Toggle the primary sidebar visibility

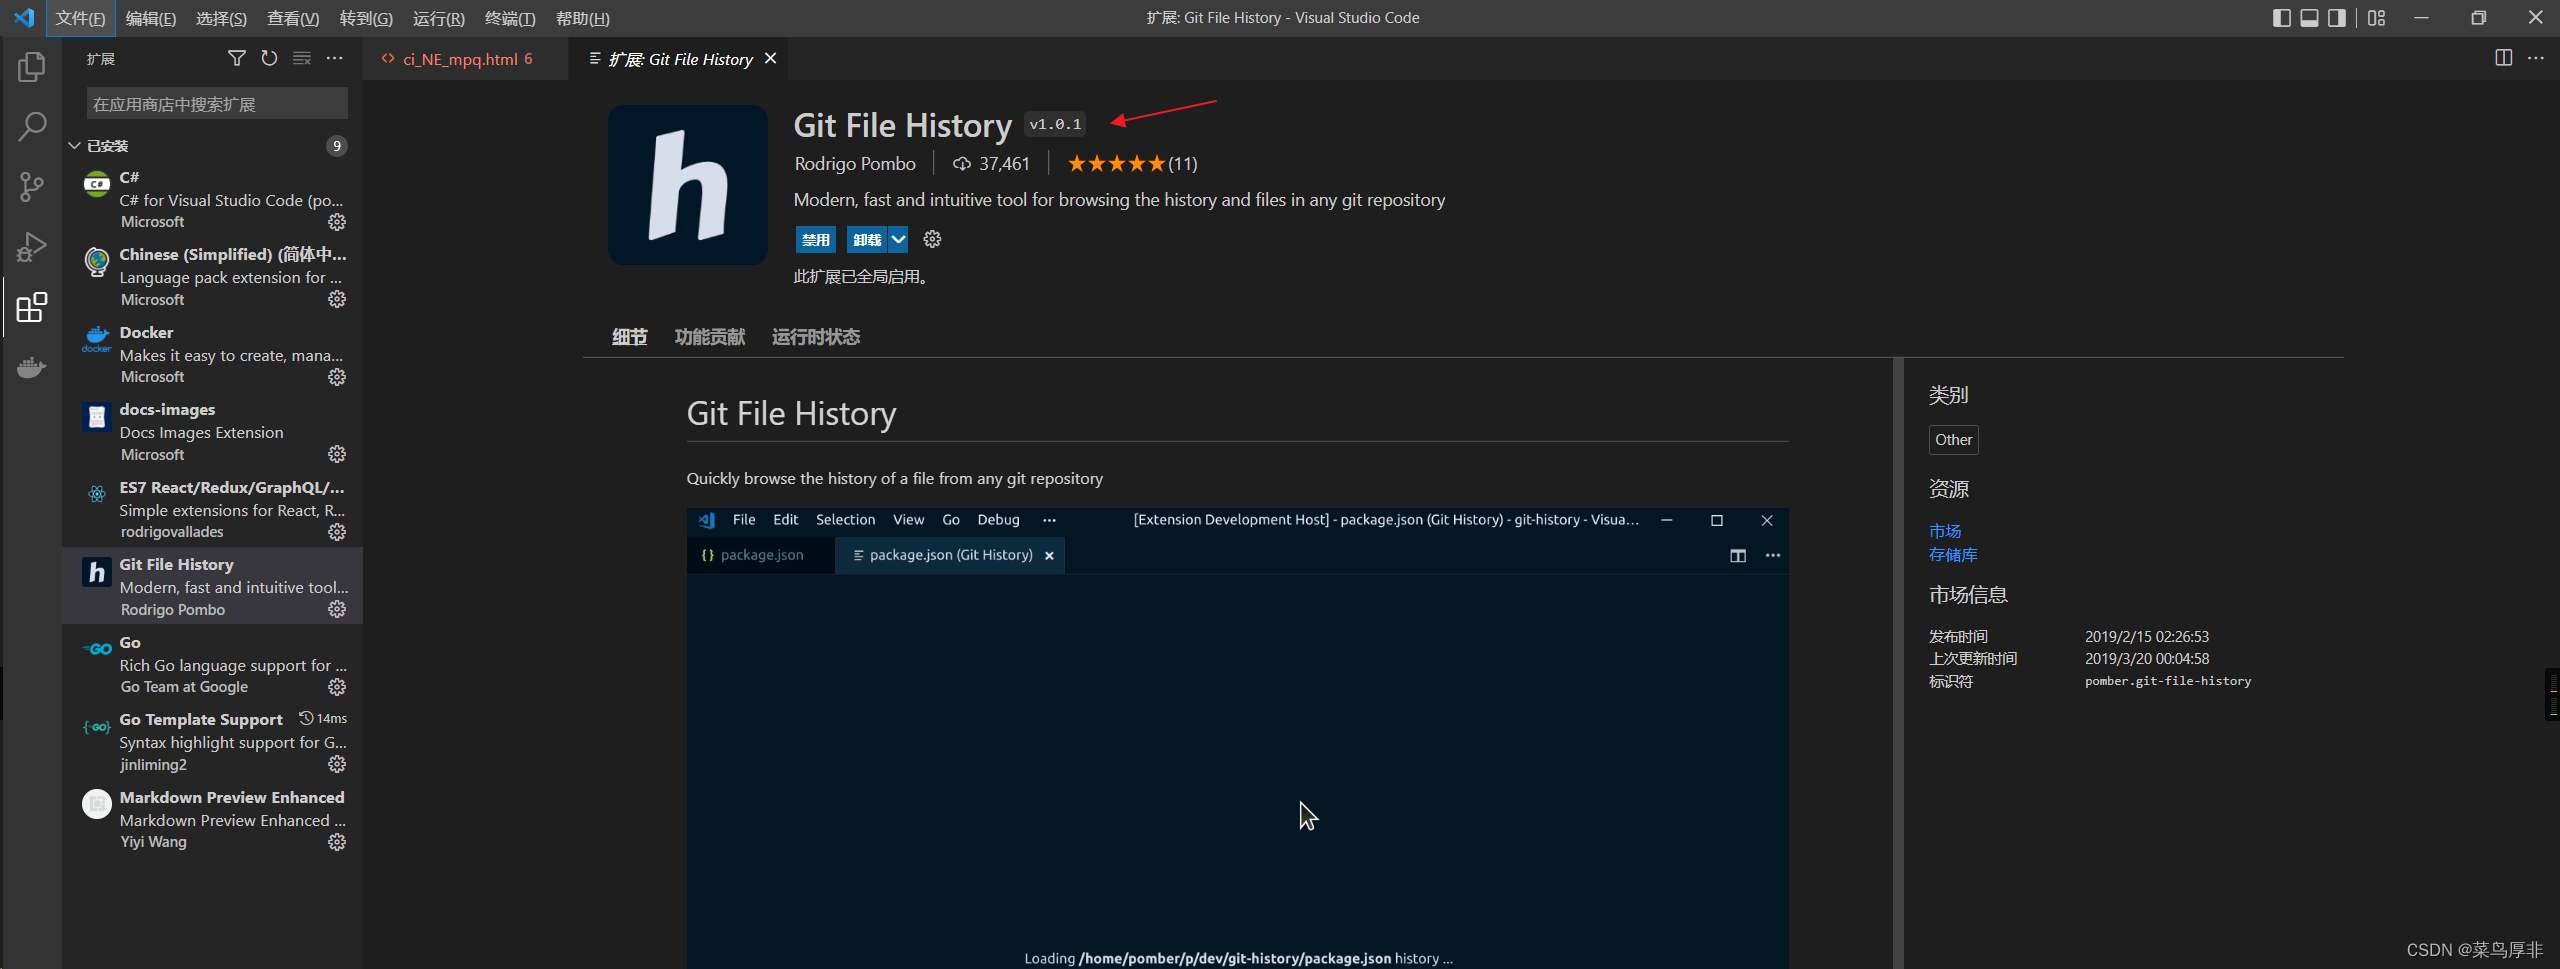(2280, 17)
